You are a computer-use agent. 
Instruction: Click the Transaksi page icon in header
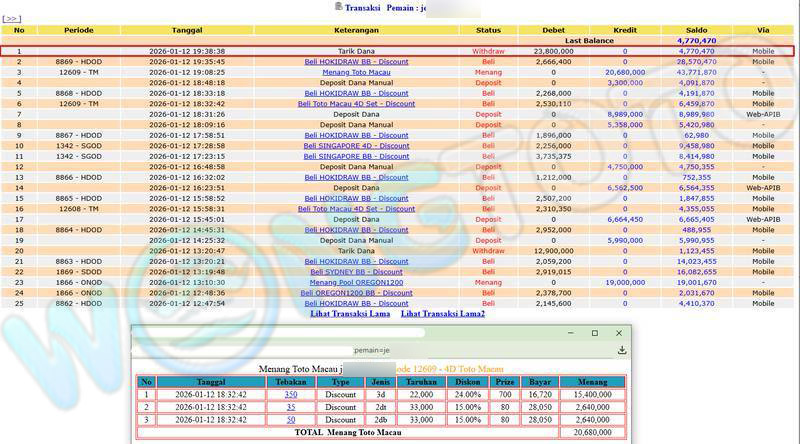pos(338,7)
